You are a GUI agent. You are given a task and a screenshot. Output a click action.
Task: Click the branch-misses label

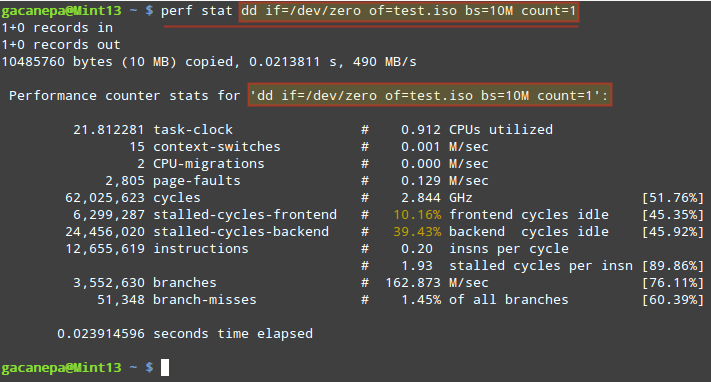(205, 300)
